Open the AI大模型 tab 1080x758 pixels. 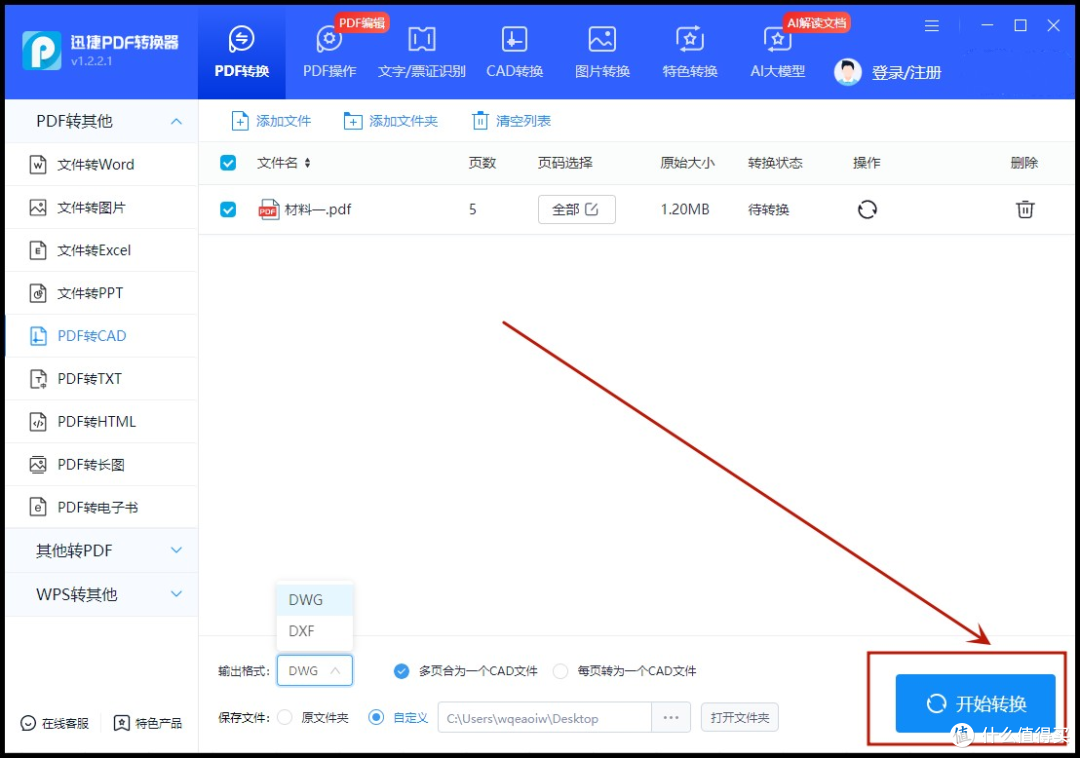click(778, 53)
